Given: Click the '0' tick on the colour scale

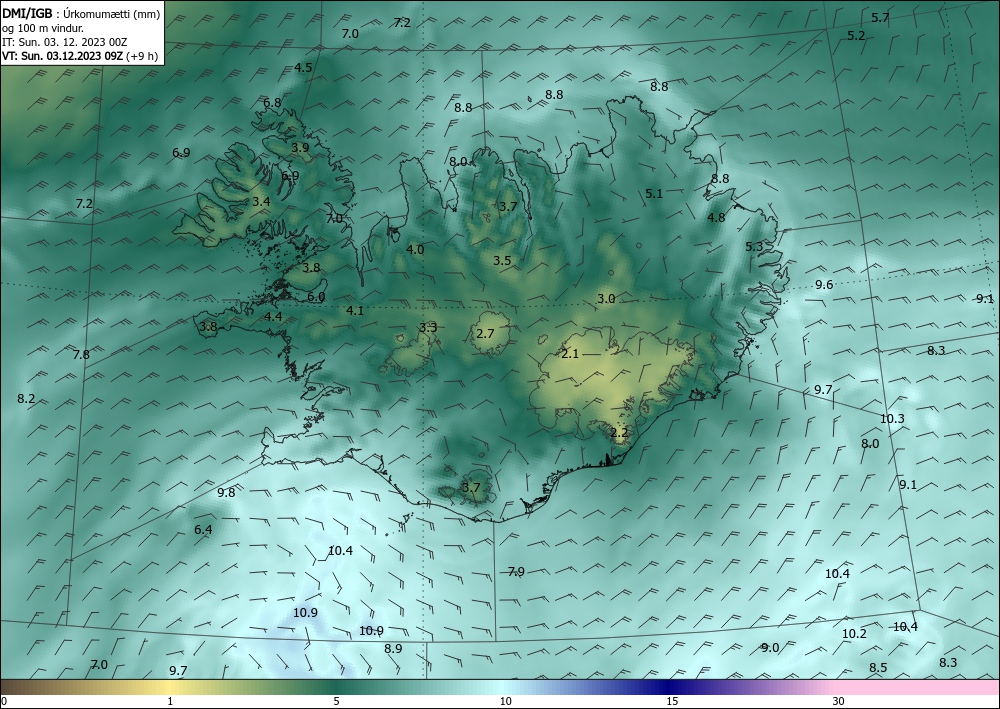Looking at the screenshot, I should pos(4,702).
